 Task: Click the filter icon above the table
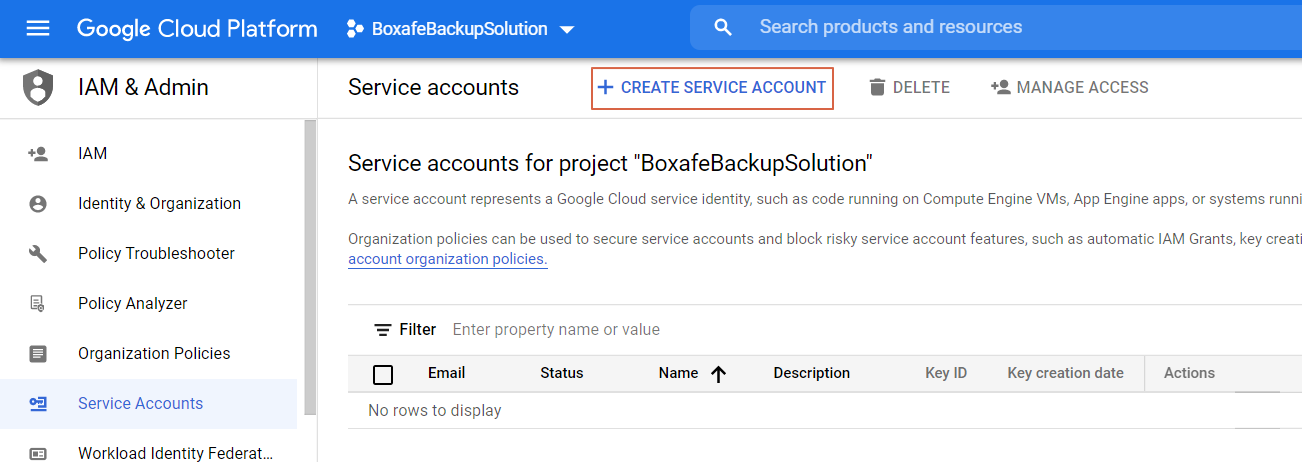pos(382,330)
